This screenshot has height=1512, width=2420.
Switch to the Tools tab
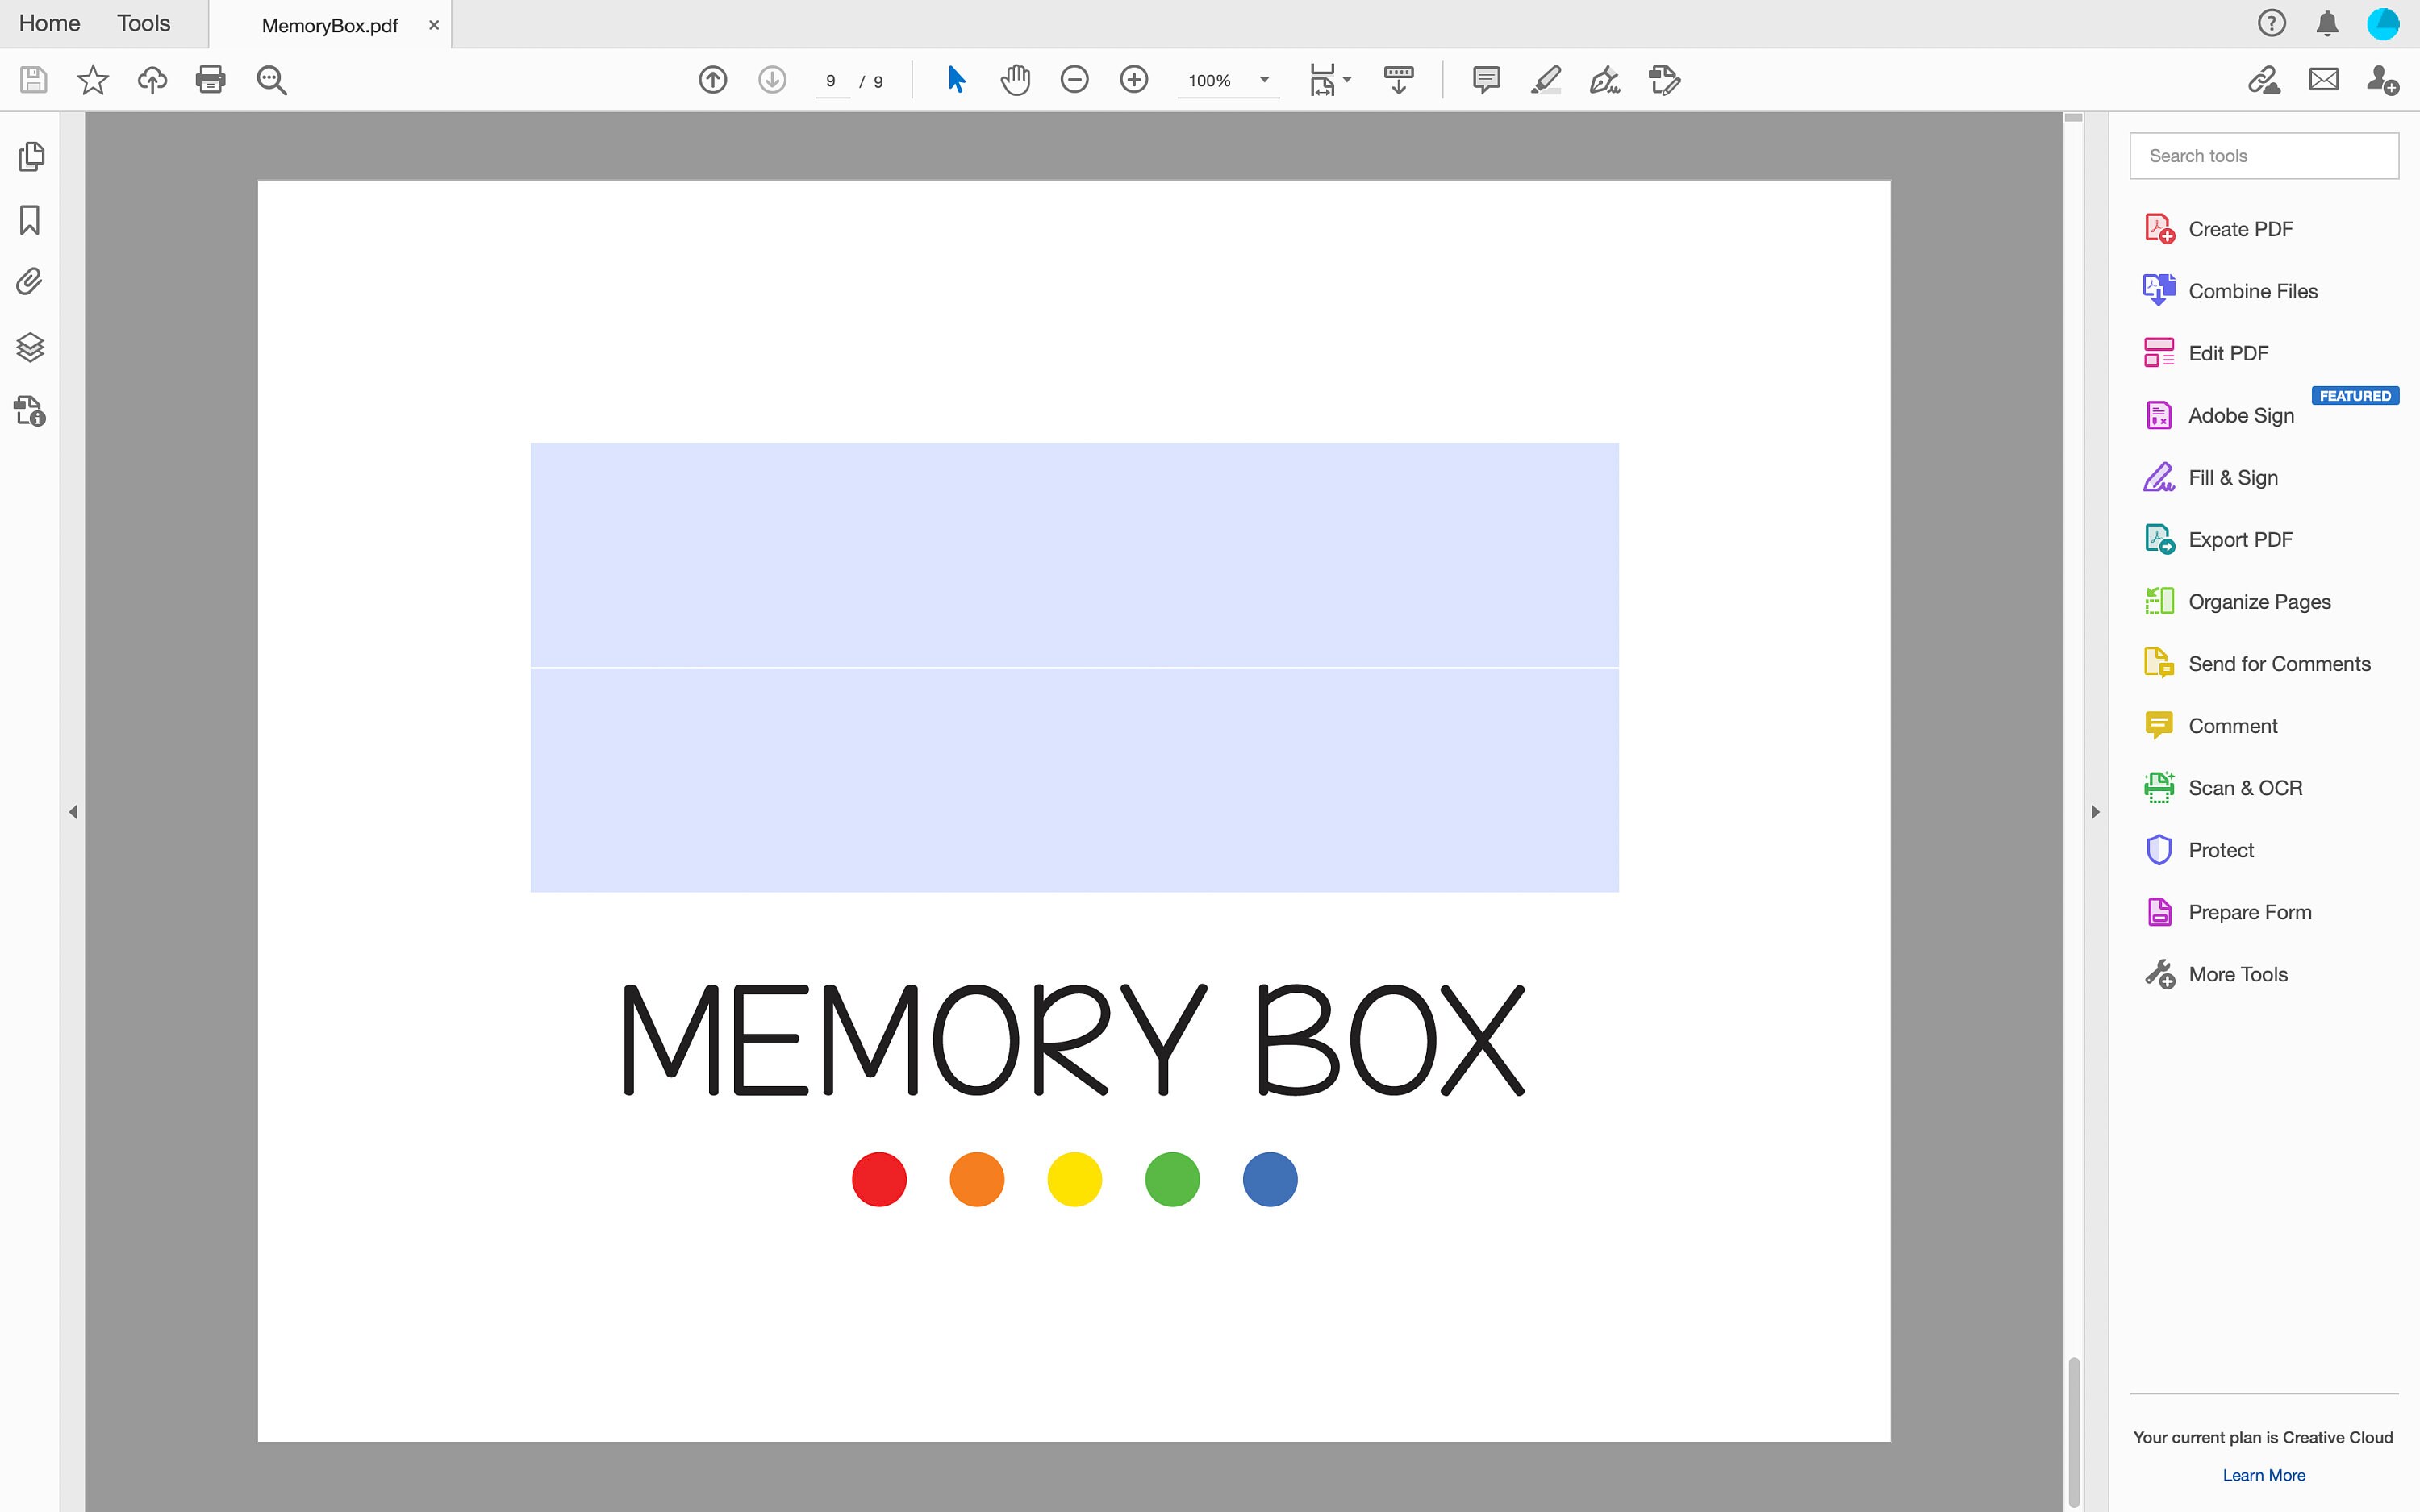pos(143,22)
